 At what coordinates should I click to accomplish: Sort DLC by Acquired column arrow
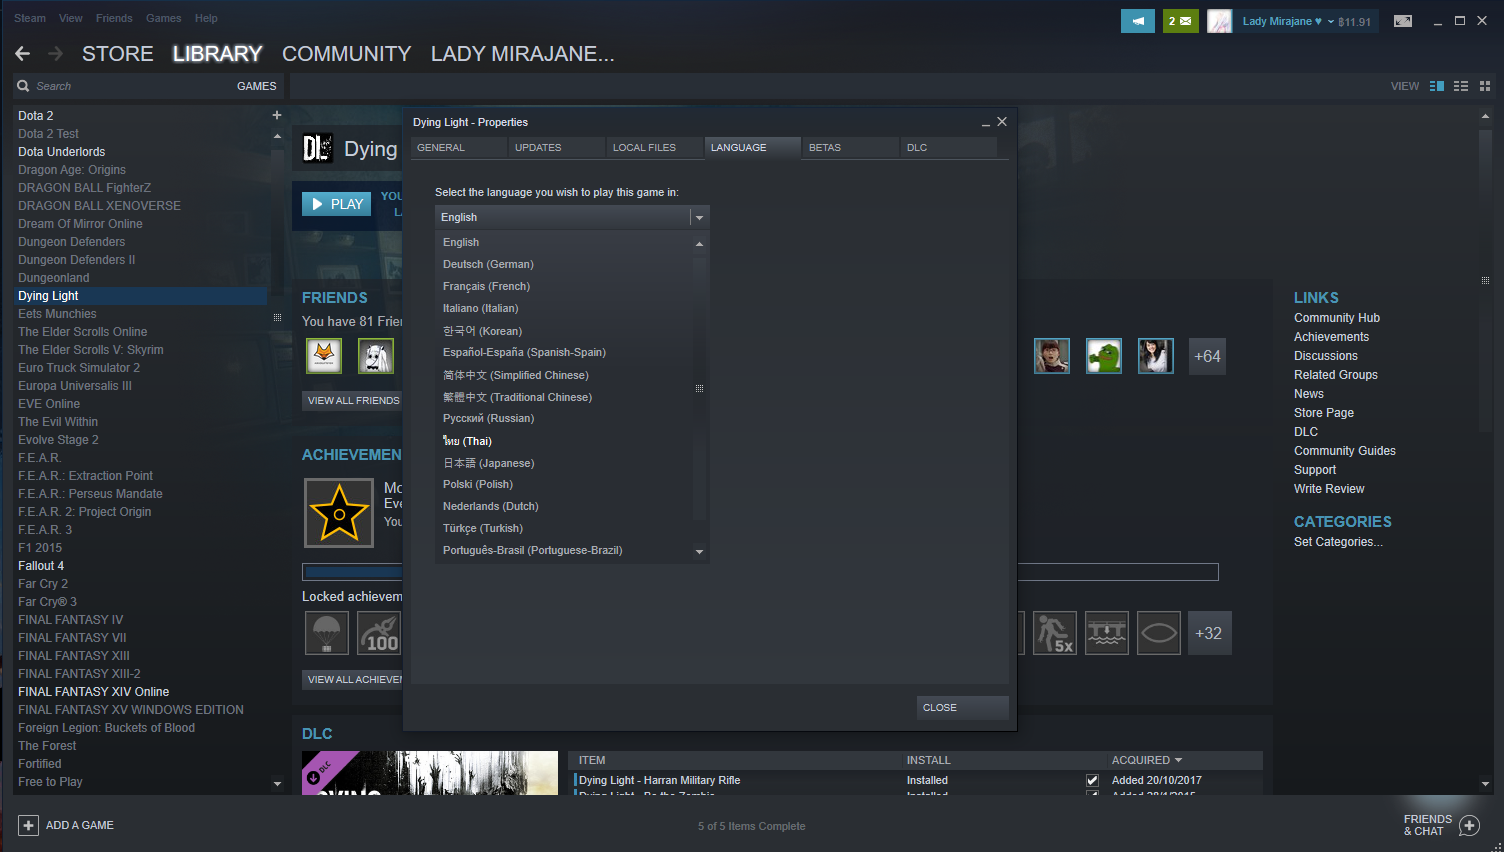click(x=1178, y=760)
